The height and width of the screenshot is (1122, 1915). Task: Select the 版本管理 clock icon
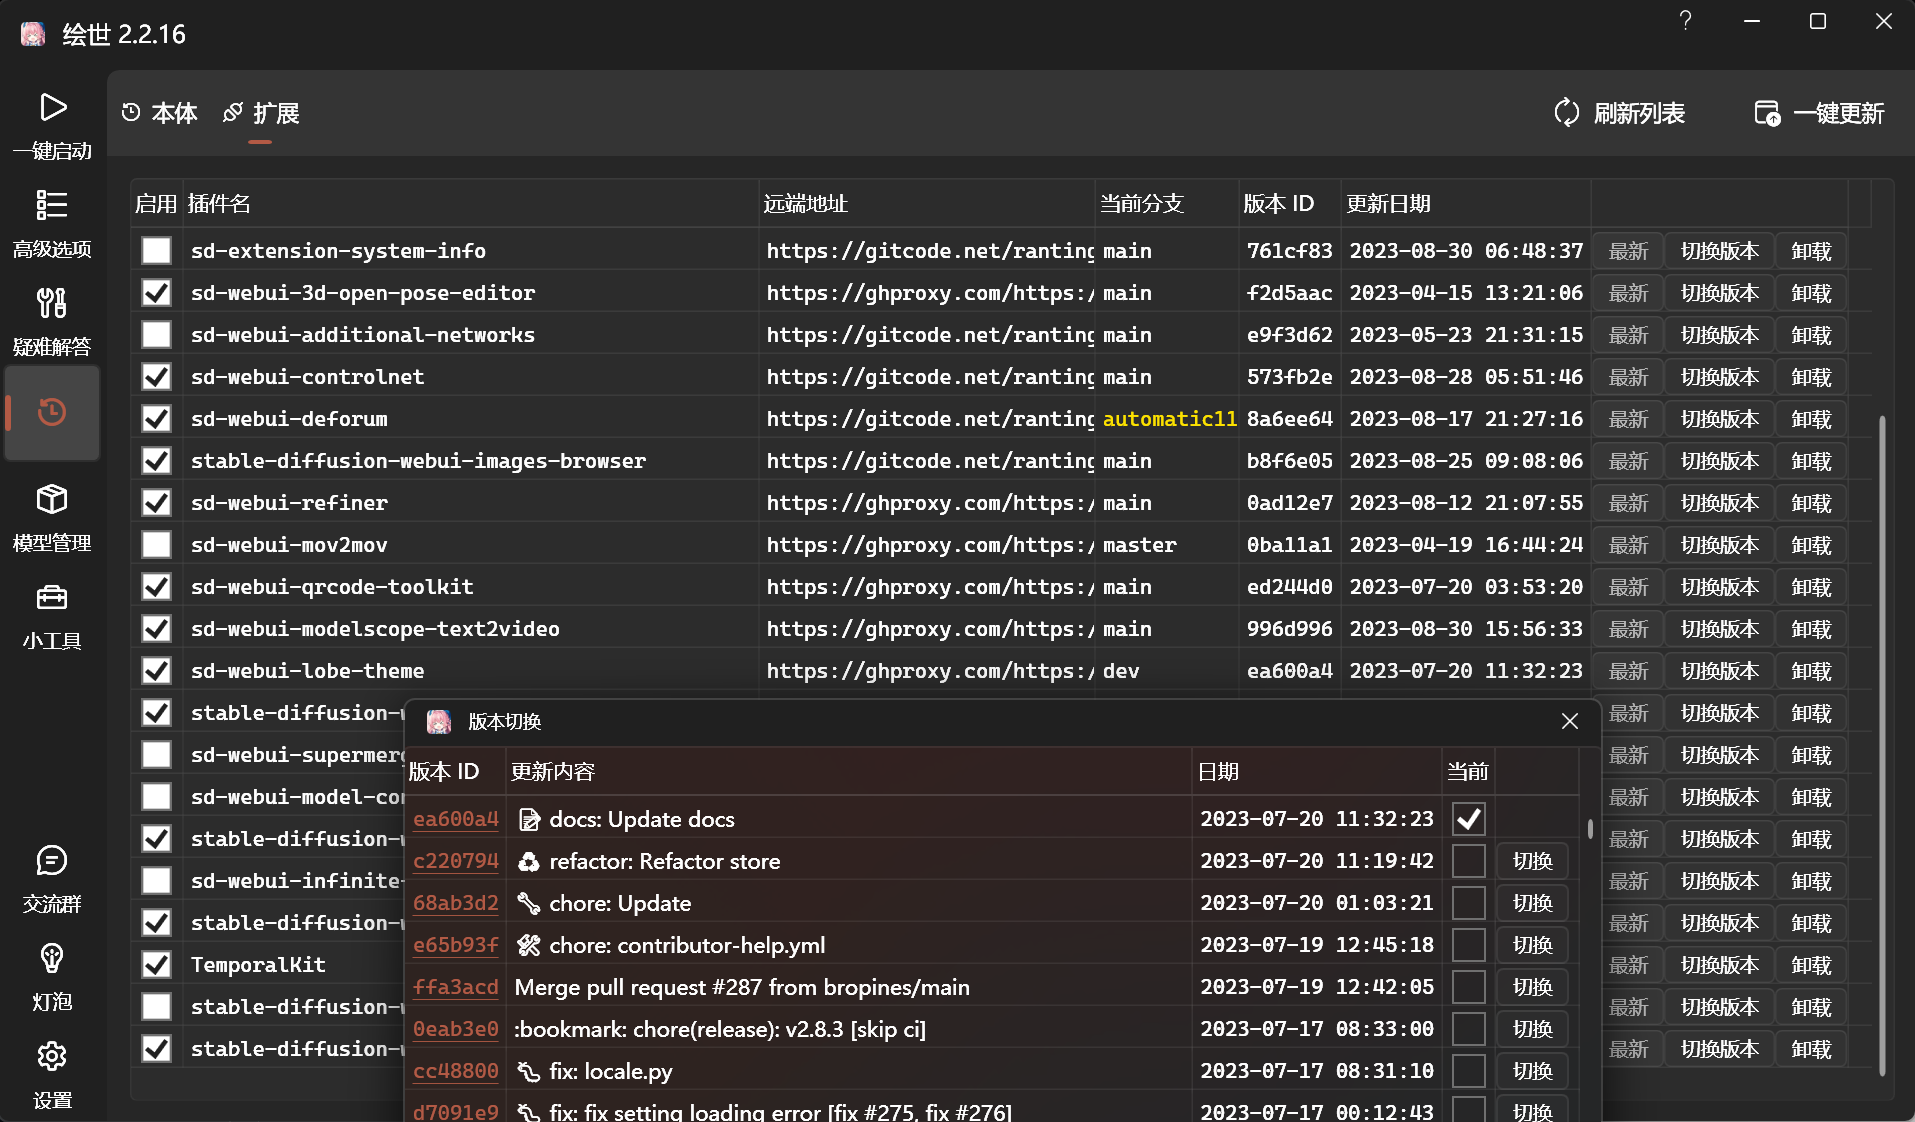(x=52, y=410)
